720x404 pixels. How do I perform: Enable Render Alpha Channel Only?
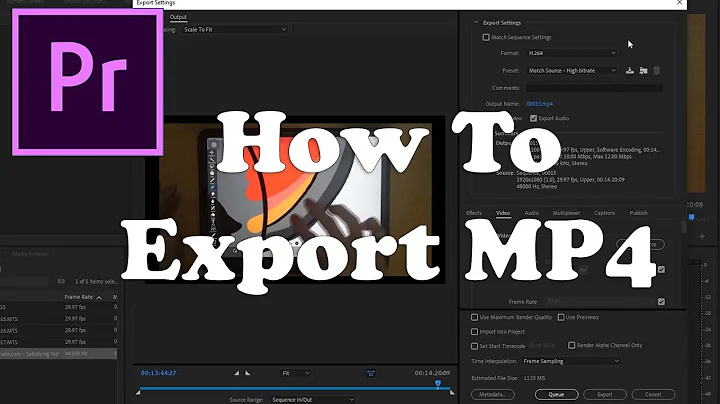coord(572,345)
